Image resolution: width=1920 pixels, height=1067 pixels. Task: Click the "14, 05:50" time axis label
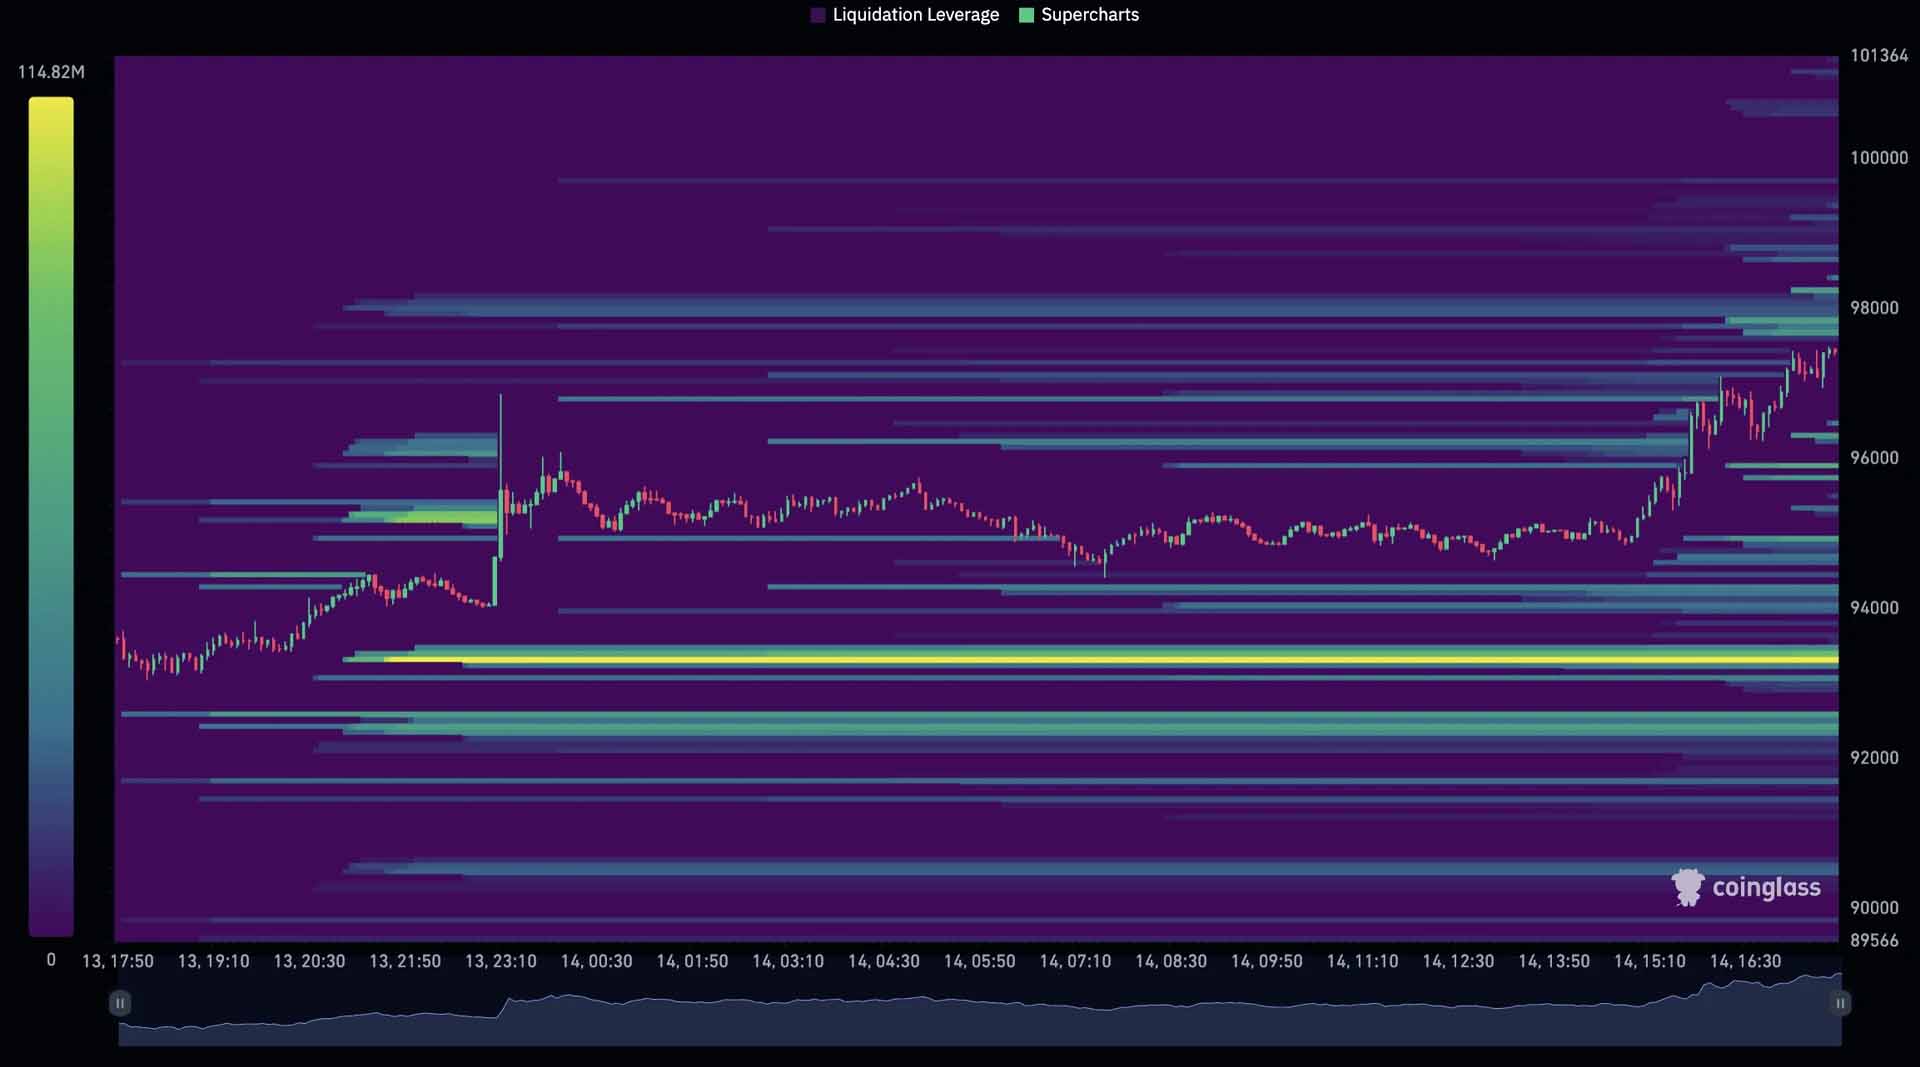coord(979,961)
